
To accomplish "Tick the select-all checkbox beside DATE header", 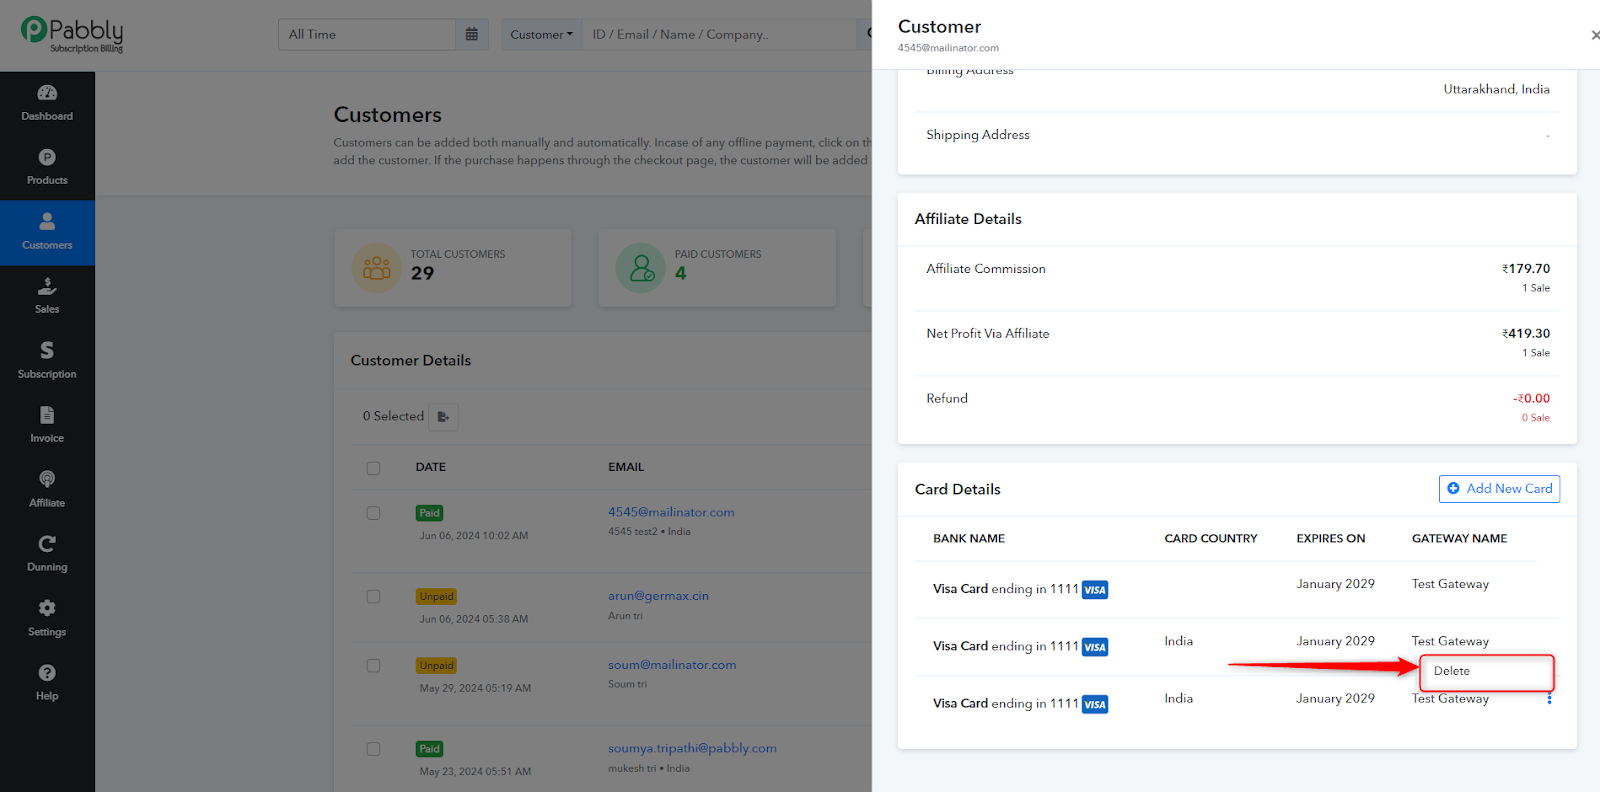I will [x=373, y=468].
